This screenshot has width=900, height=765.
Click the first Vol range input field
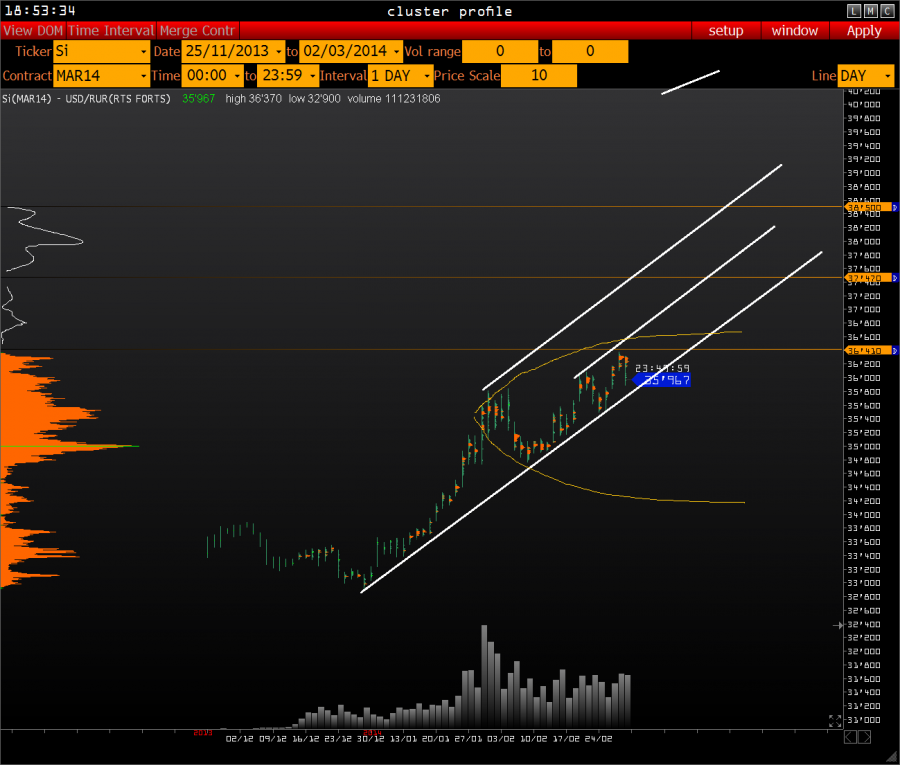click(x=500, y=51)
